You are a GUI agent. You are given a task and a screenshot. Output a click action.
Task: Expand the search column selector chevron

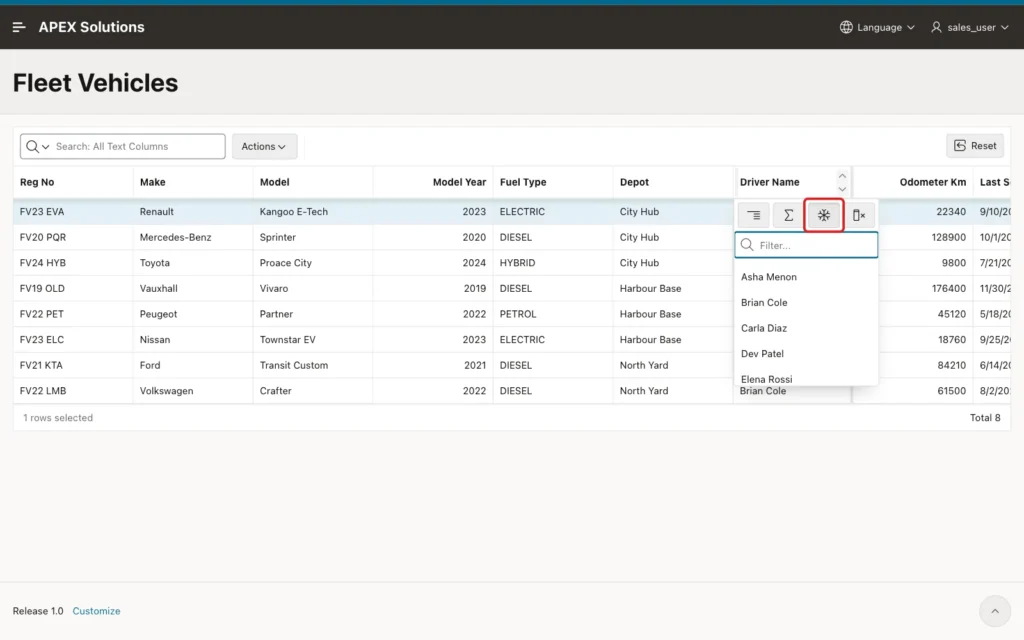pyautogui.click(x=46, y=147)
